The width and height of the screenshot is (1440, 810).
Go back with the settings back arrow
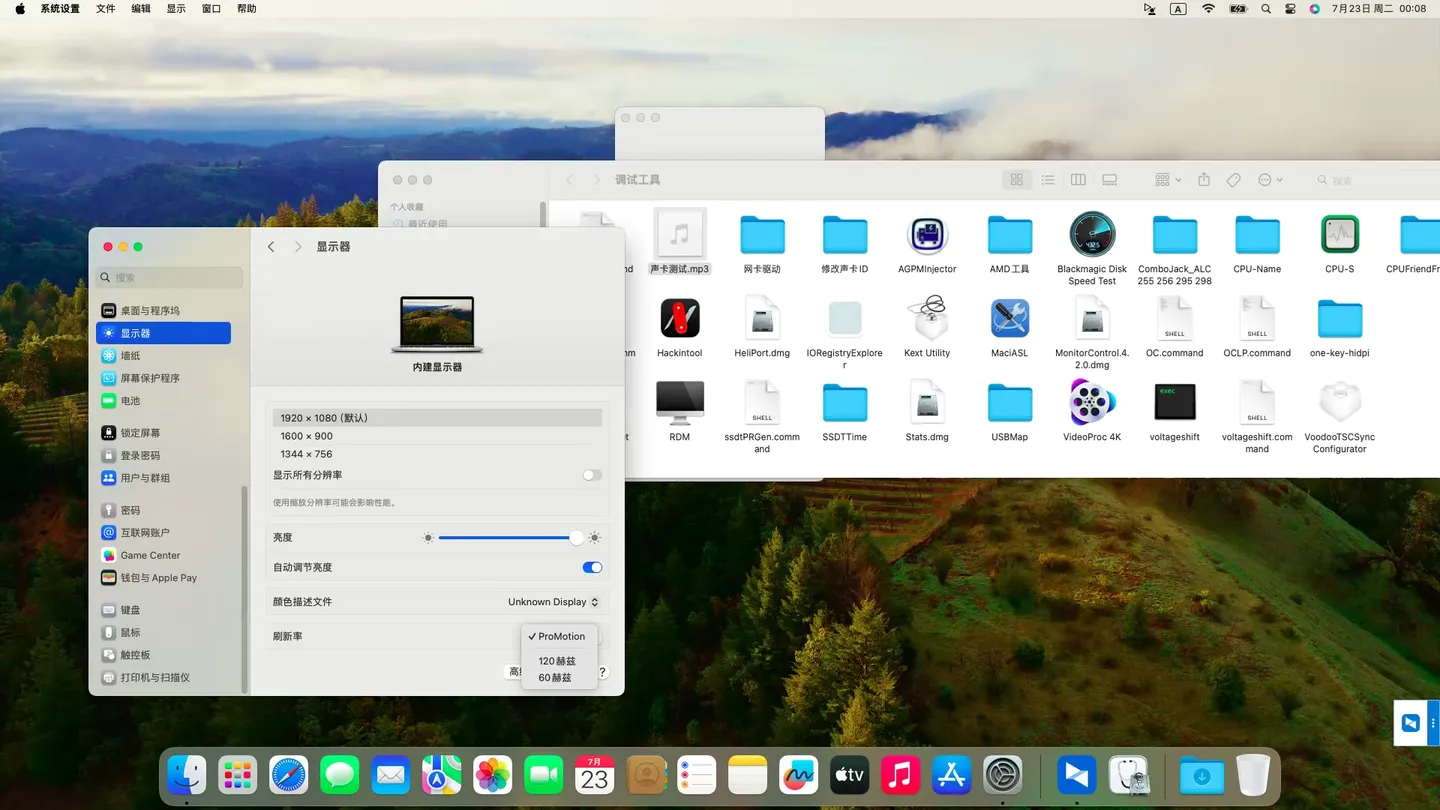click(271, 247)
